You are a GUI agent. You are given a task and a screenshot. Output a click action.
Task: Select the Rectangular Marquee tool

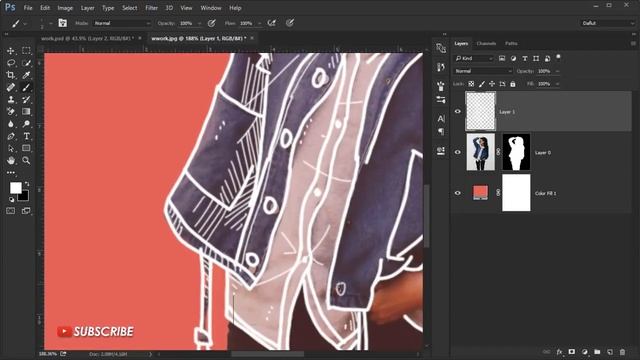click(26, 51)
